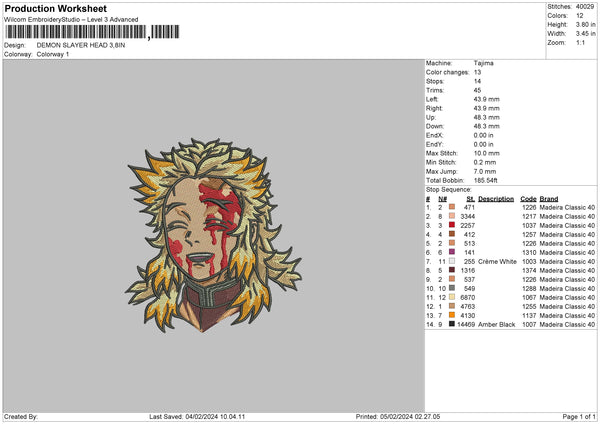Select the color changes value "13"
The width and height of the screenshot is (600, 424).
click(478, 72)
